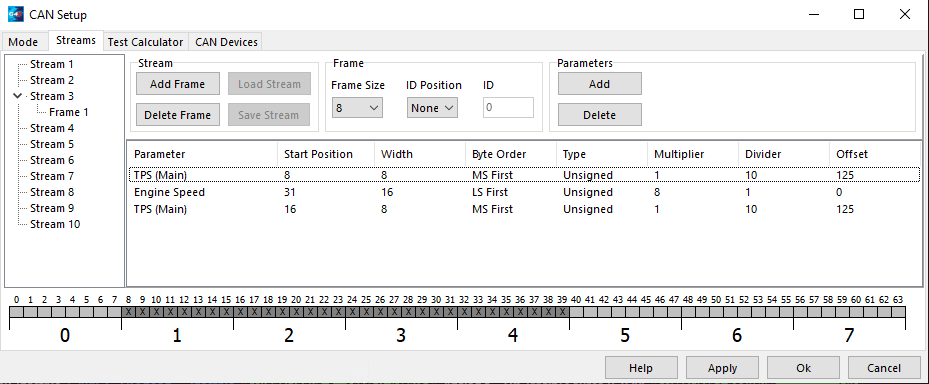Viewport: 929px width, 384px height.
Task: Select Stream 10 in the tree
Action: click(x=55, y=224)
